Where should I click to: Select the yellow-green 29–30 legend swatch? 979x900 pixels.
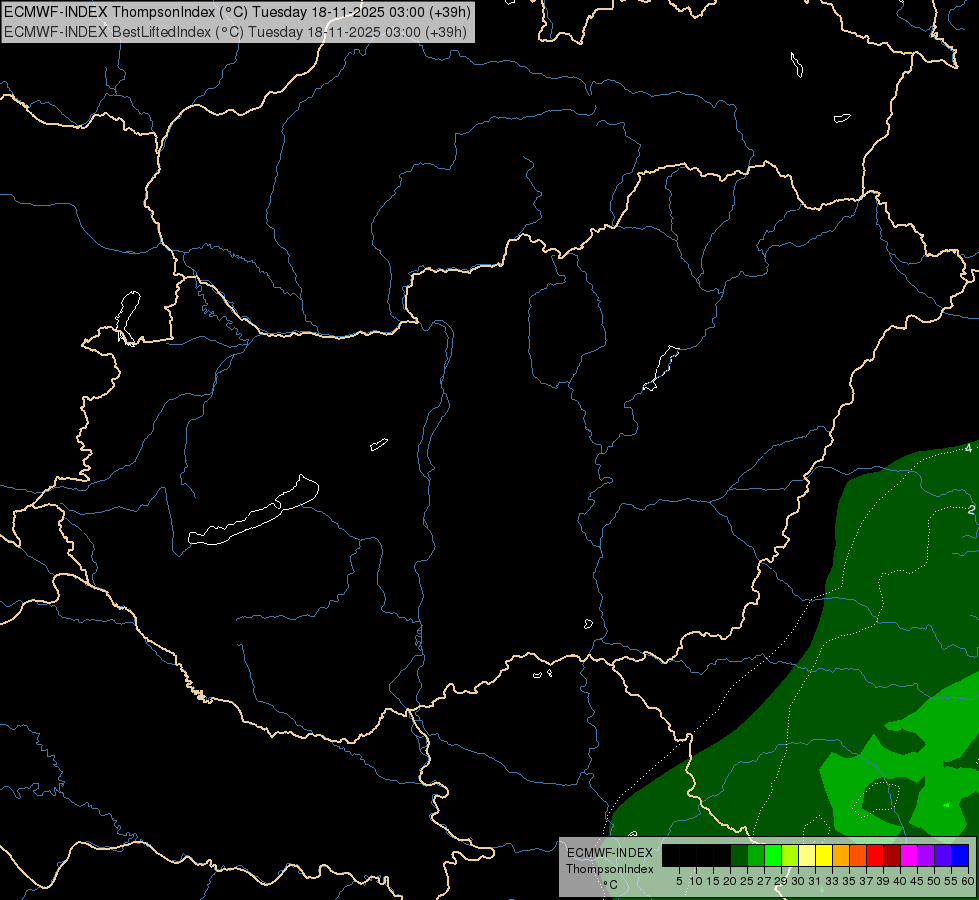click(790, 855)
